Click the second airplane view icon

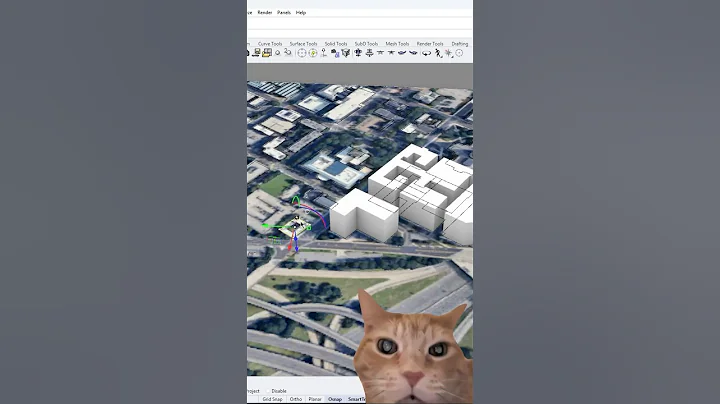point(369,53)
